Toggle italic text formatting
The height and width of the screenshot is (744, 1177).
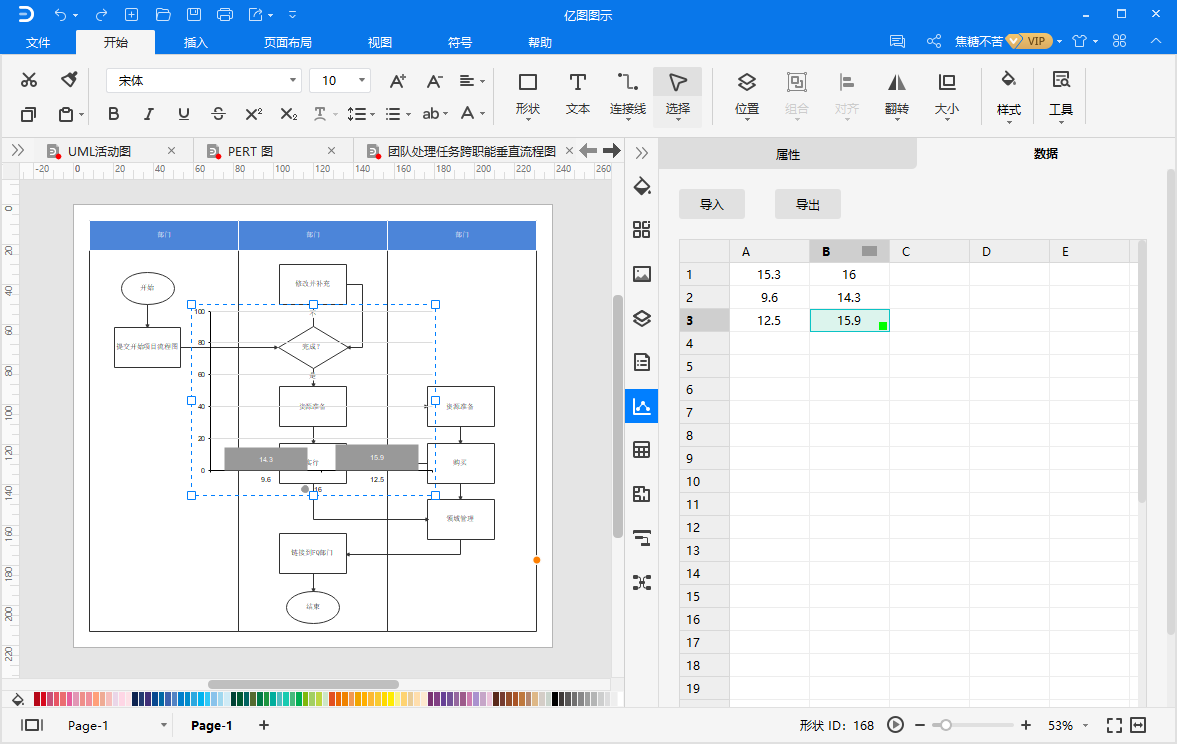pyautogui.click(x=149, y=114)
